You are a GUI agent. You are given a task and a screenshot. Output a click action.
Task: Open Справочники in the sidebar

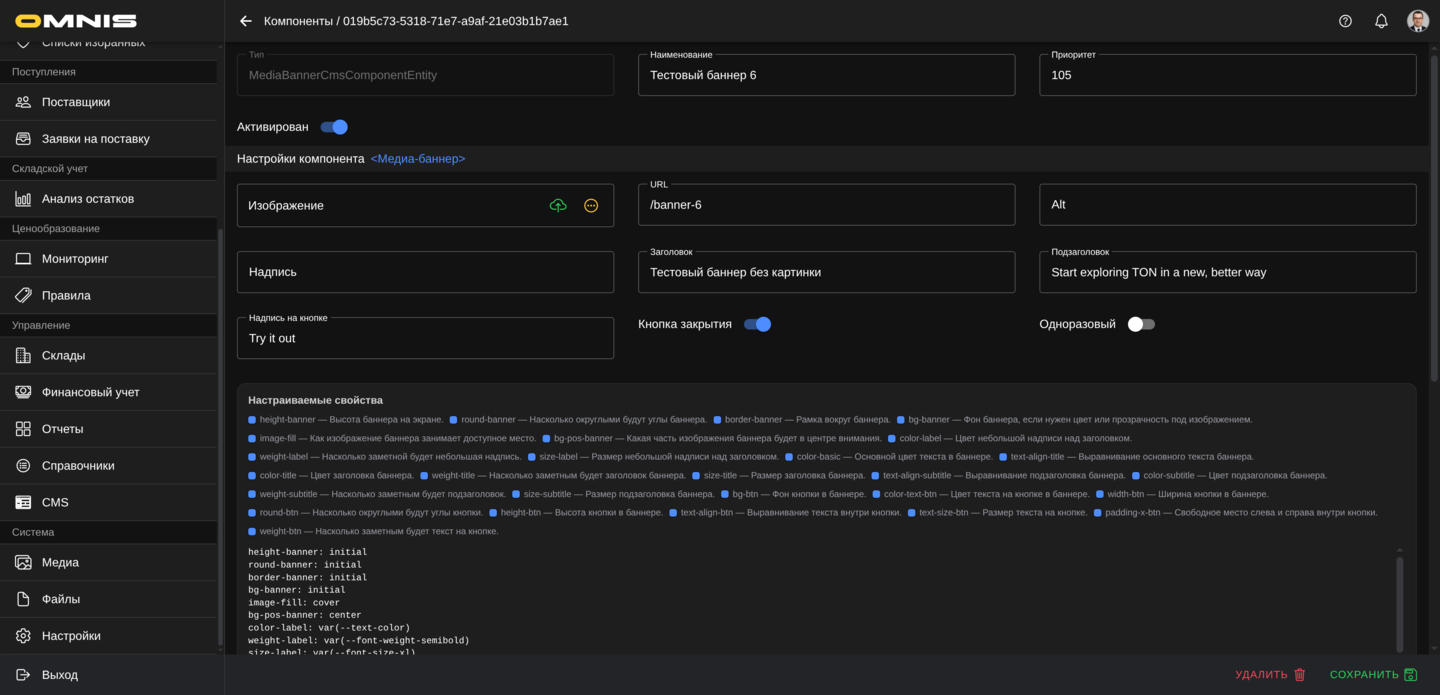[x=78, y=466]
